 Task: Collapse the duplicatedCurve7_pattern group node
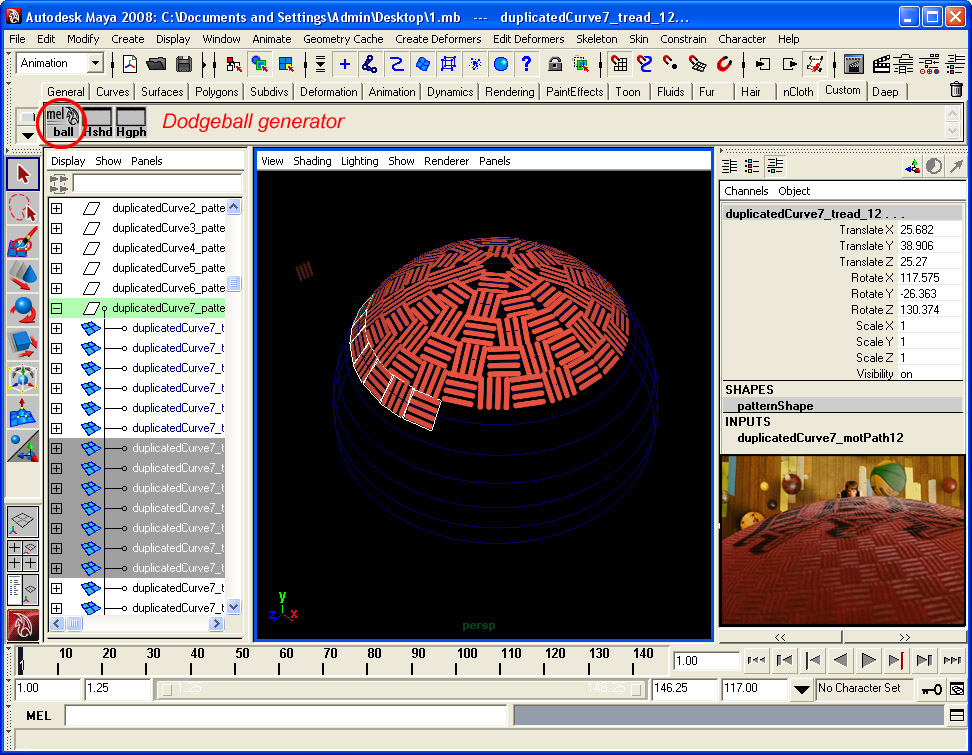(57, 308)
